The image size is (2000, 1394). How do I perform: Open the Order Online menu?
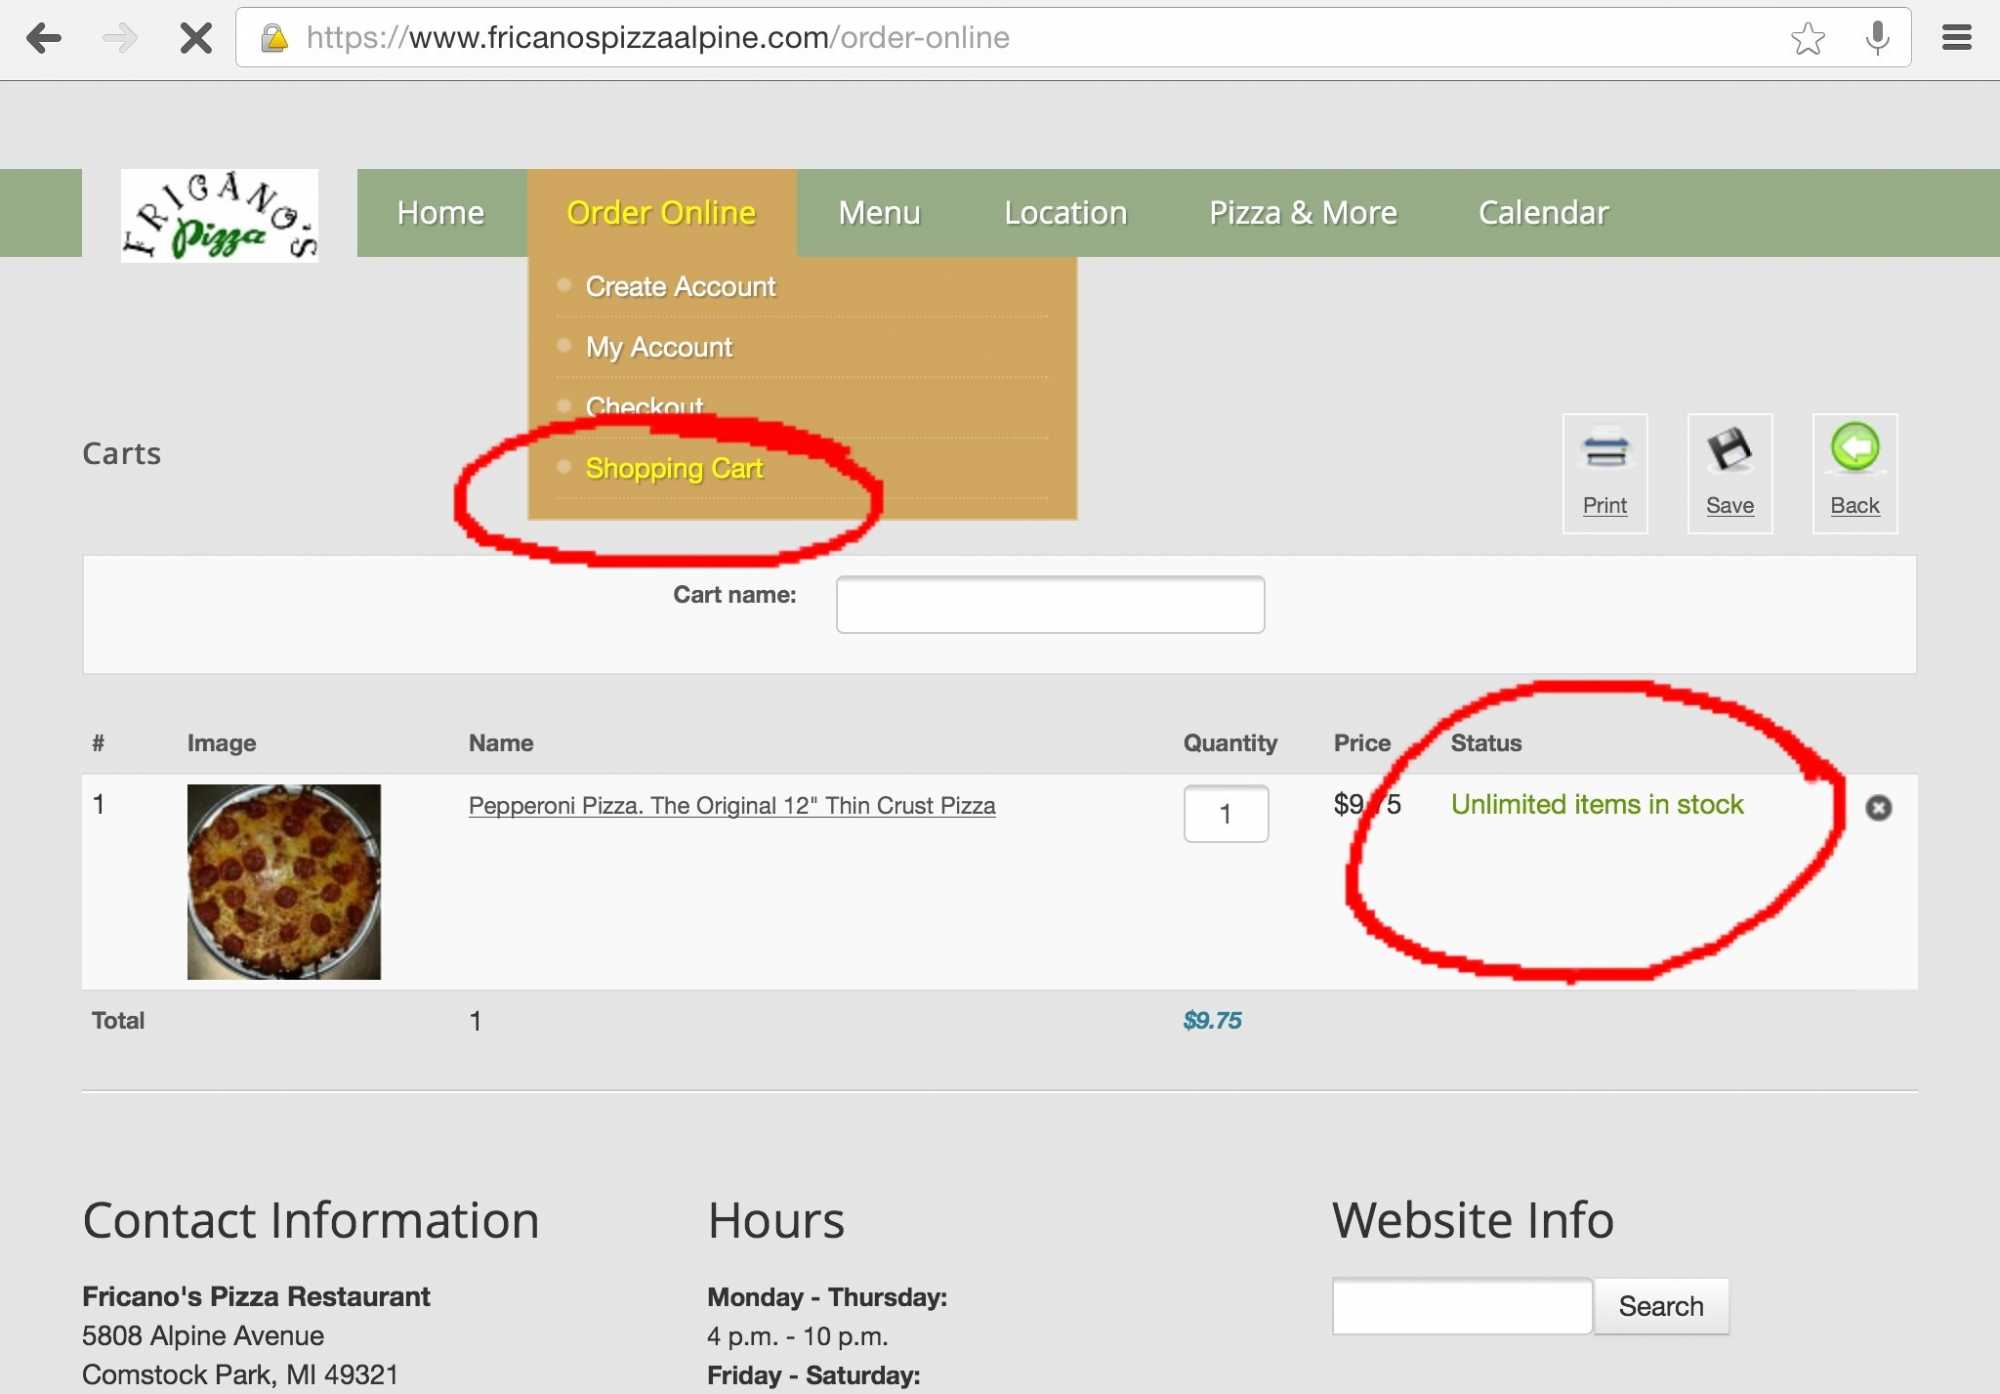(x=661, y=213)
